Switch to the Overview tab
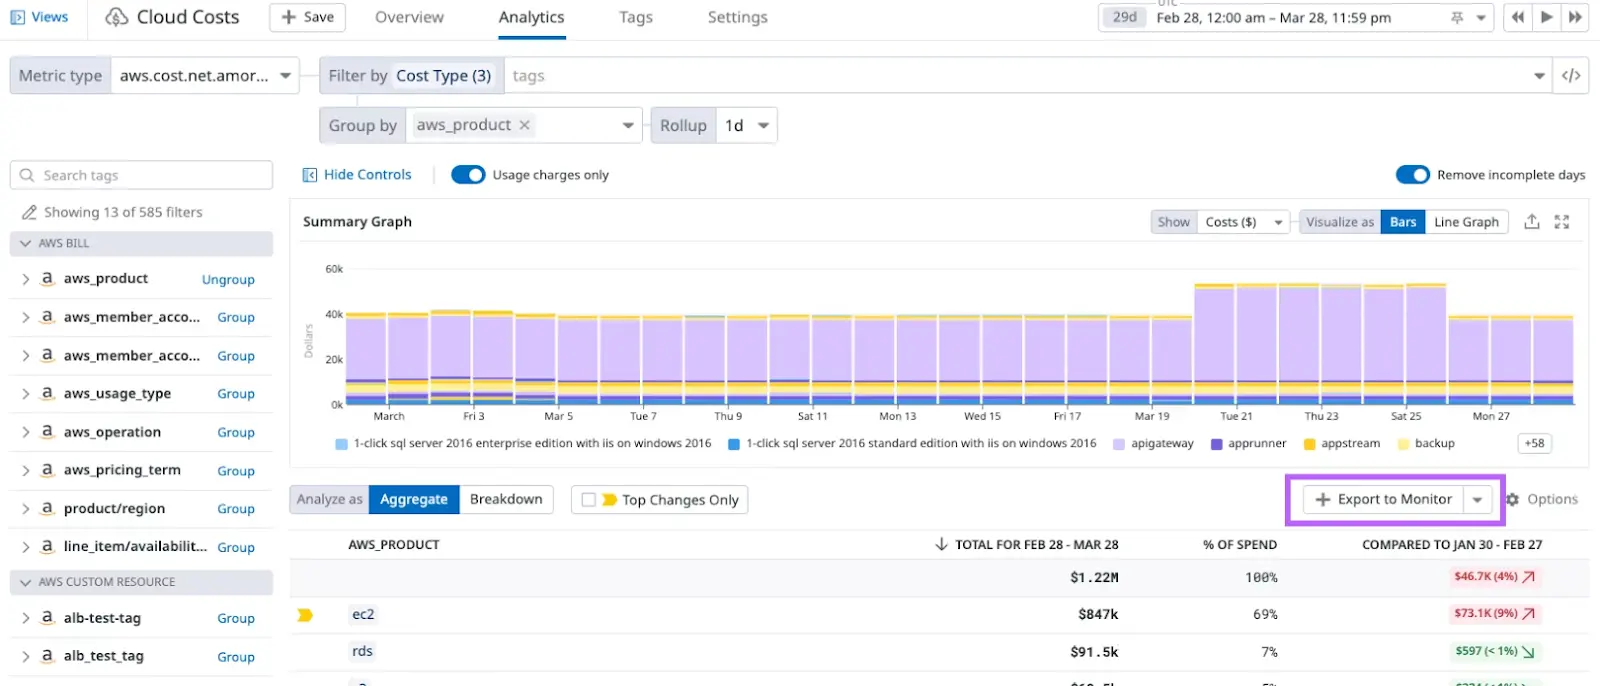 pos(409,17)
